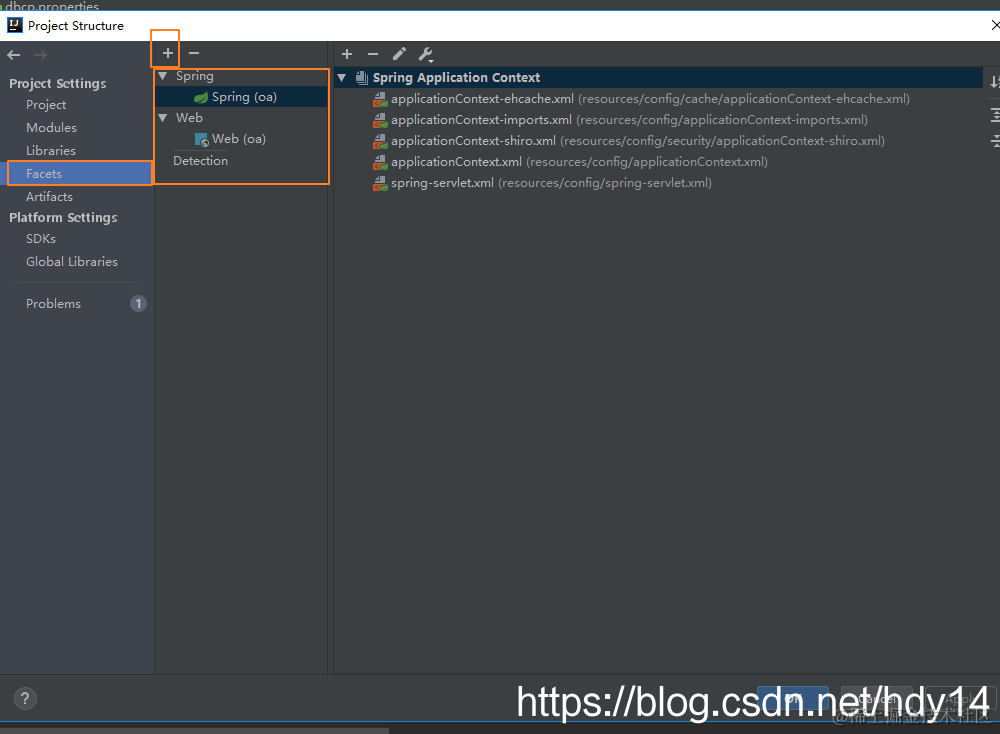Click applicationContext.xml file icon
1000x734 pixels.
[380, 162]
